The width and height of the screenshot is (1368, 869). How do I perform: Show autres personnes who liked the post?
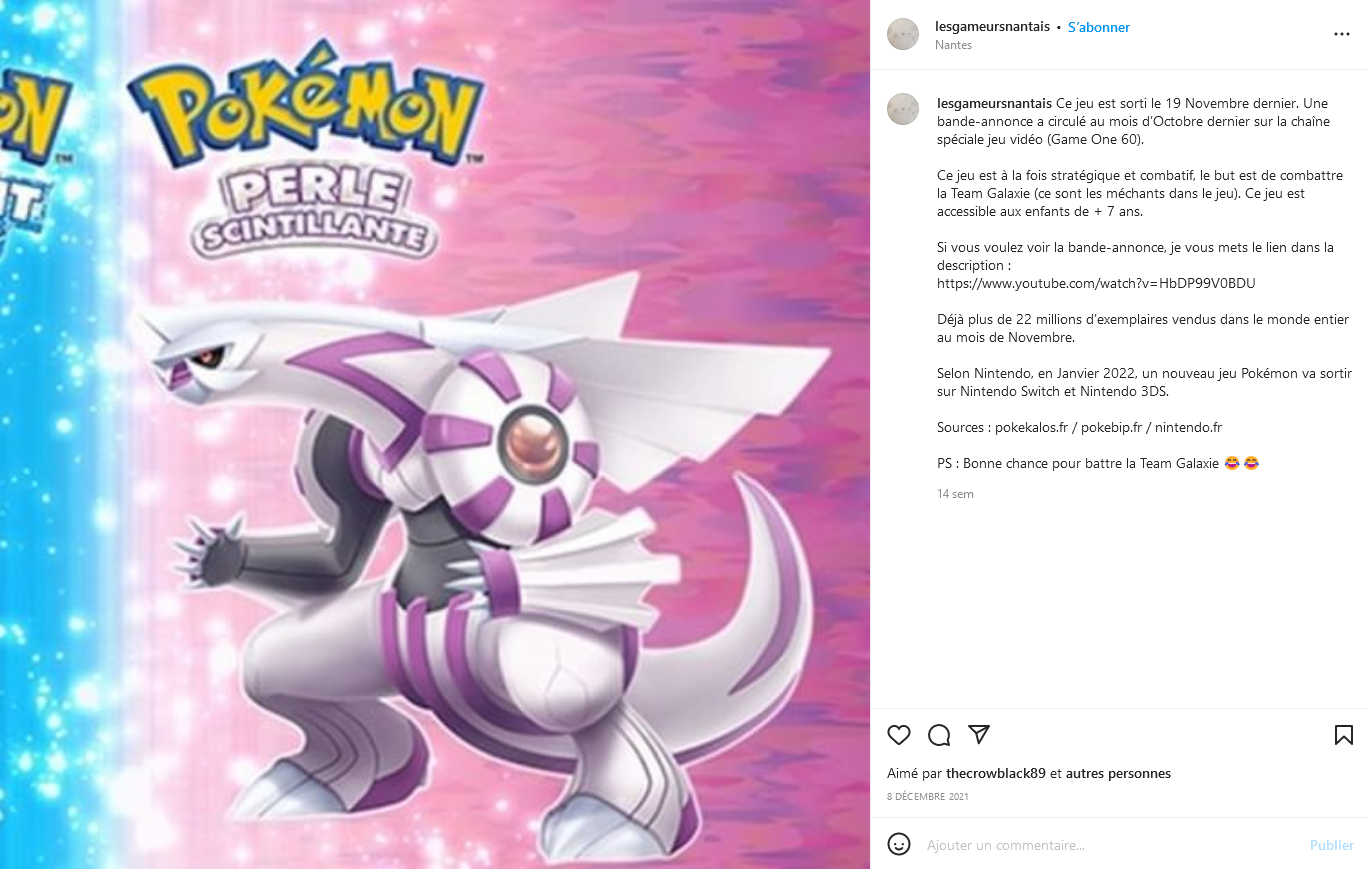(x=1118, y=773)
